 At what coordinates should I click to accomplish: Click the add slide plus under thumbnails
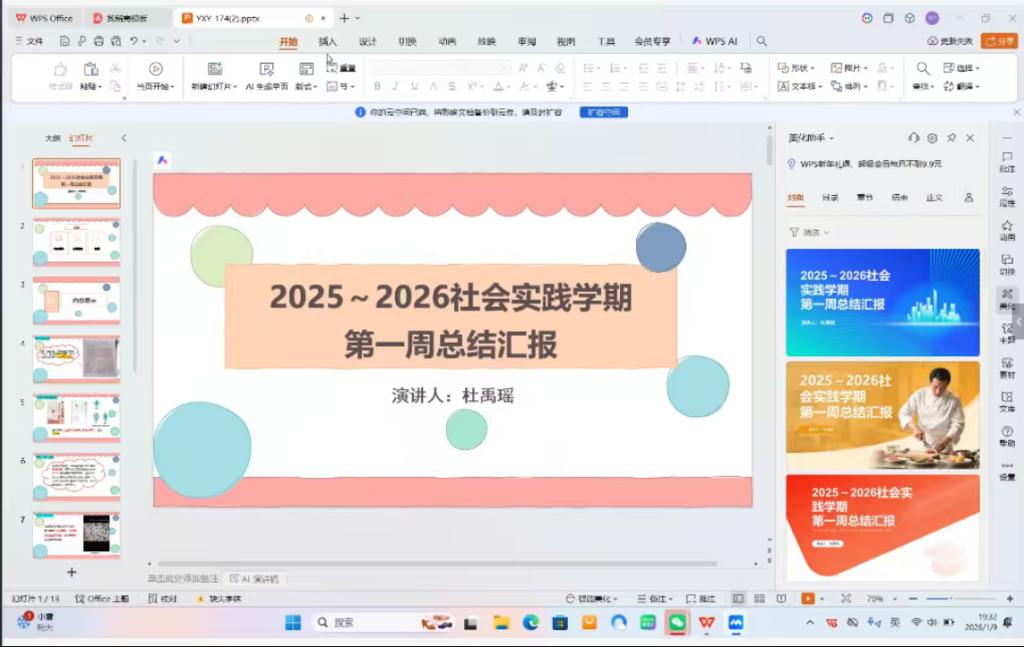pos(71,572)
